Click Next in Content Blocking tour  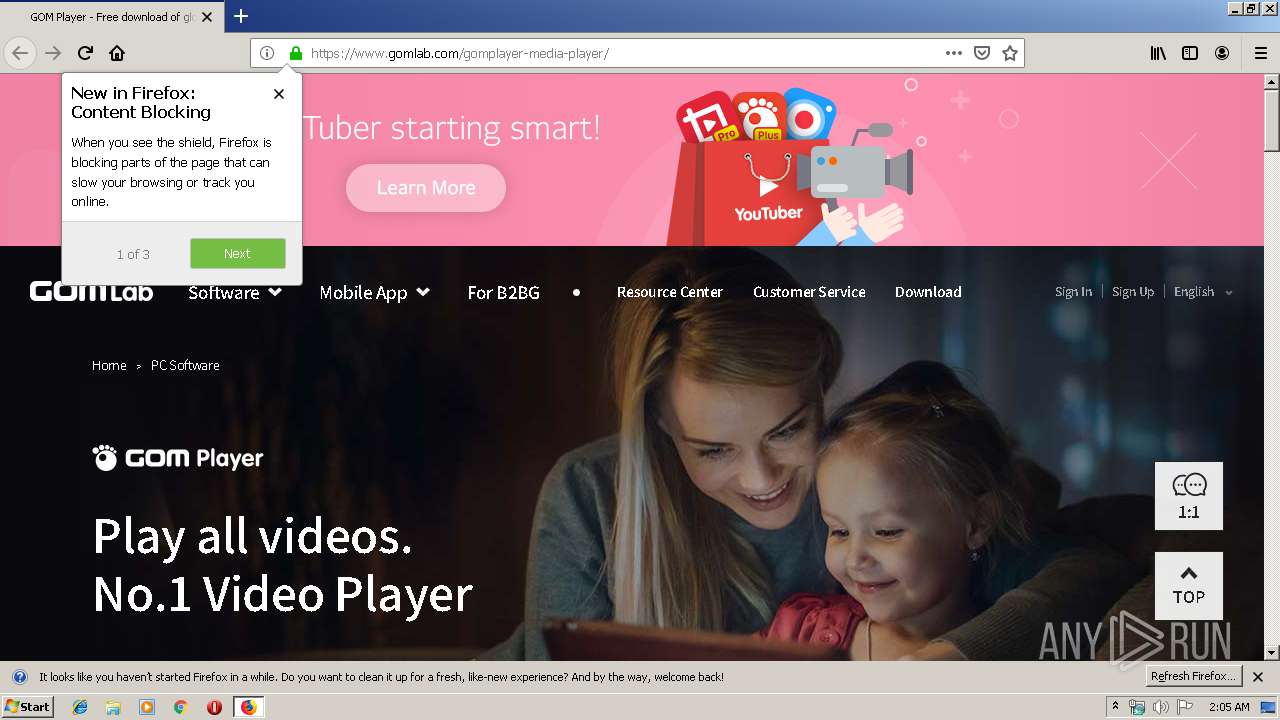[237, 253]
